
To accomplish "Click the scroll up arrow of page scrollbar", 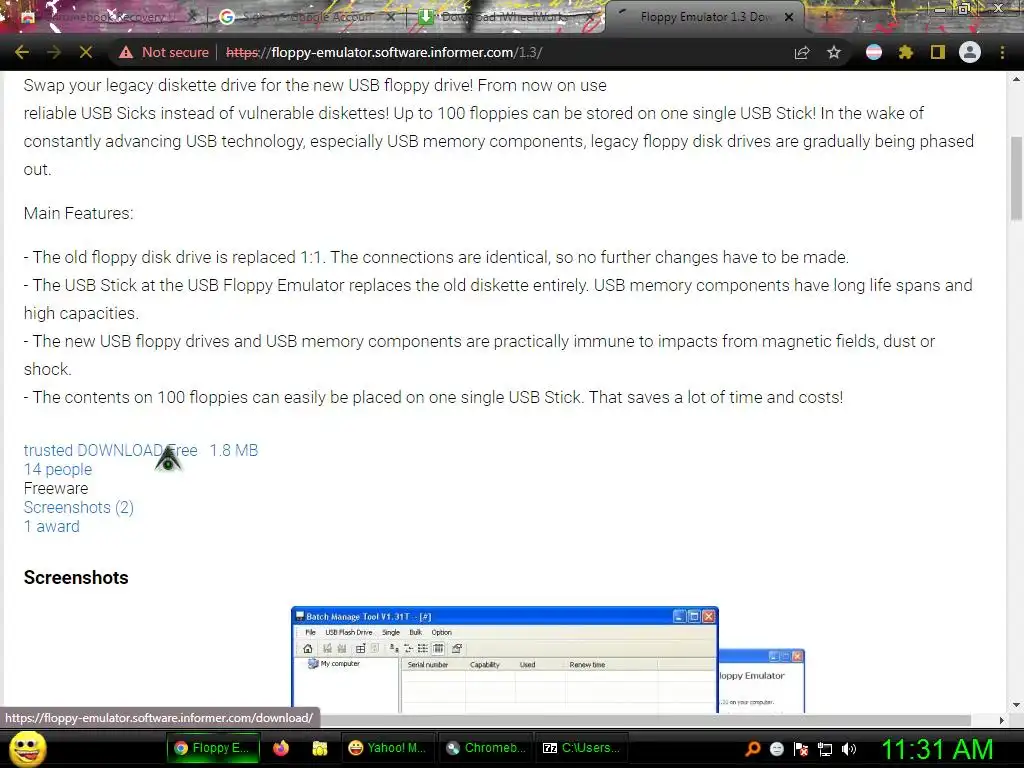I will coord(1016,79).
